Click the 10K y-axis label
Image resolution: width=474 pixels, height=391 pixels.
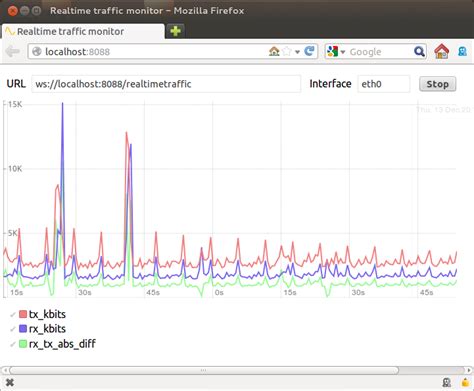[15, 169]
